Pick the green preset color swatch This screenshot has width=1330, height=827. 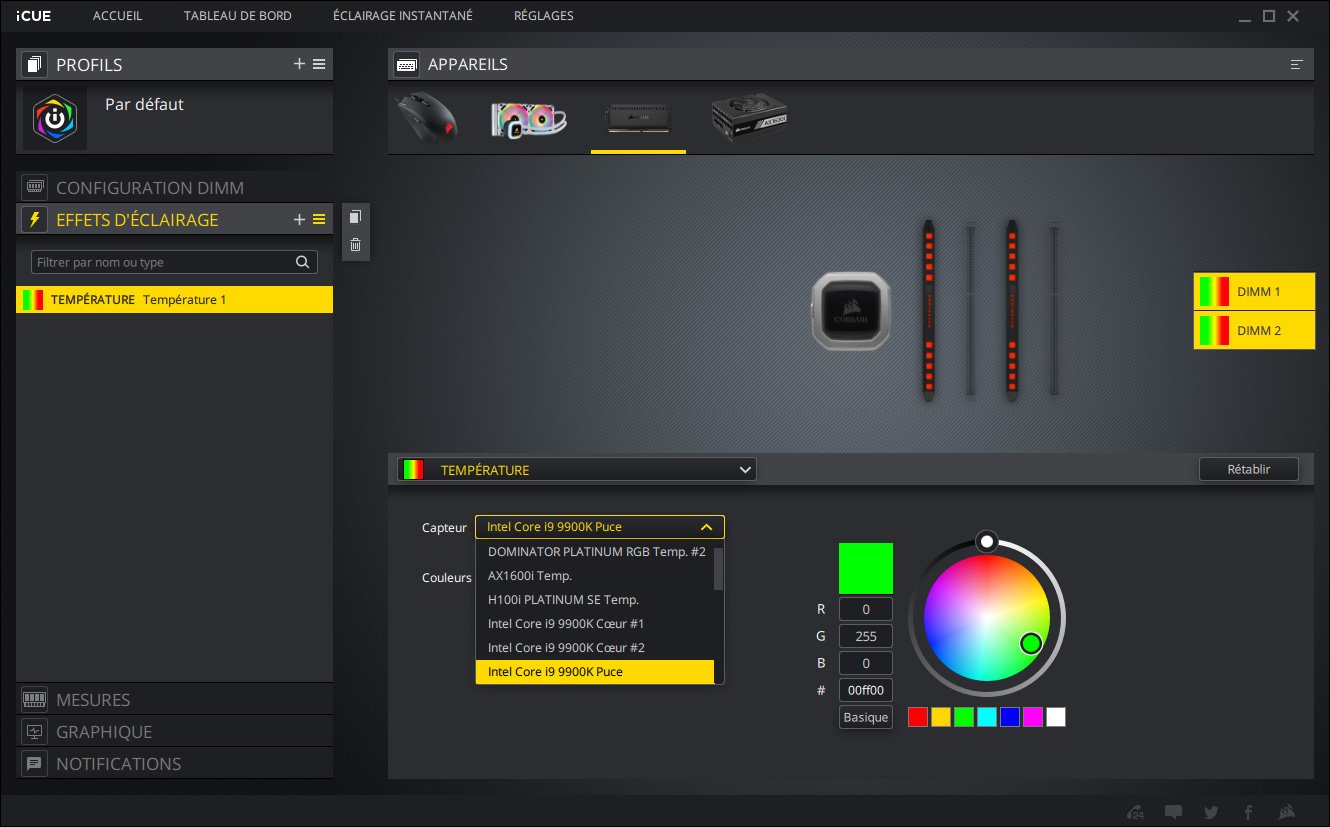pos(964,717)
